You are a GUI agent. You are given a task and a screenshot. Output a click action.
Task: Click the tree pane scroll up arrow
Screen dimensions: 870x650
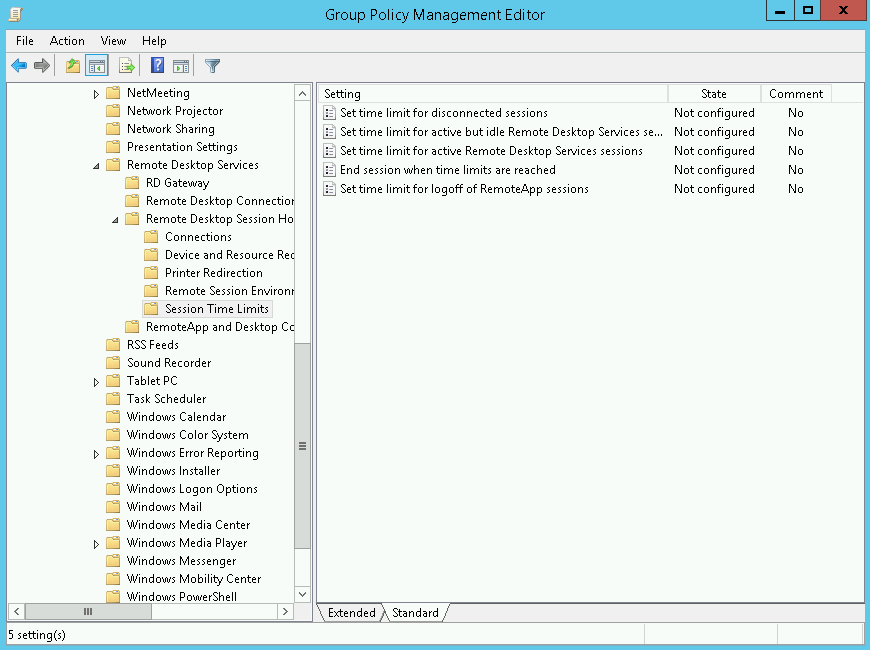click(x=302, y=93)
